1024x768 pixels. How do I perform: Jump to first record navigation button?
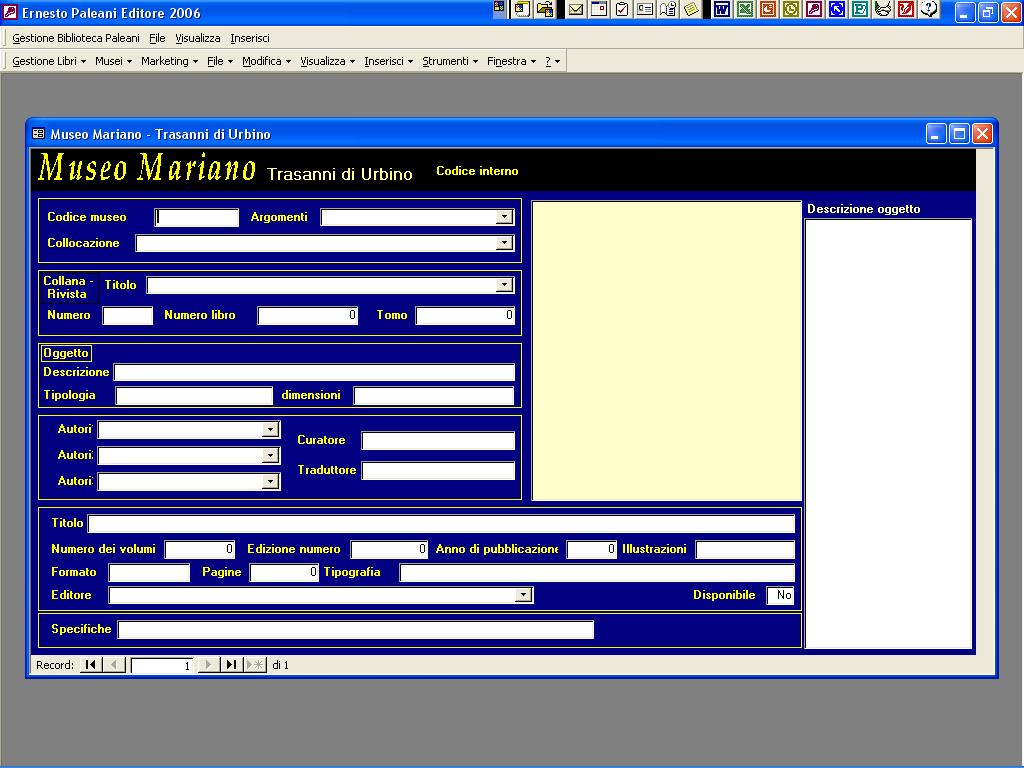tap(90, 665)
